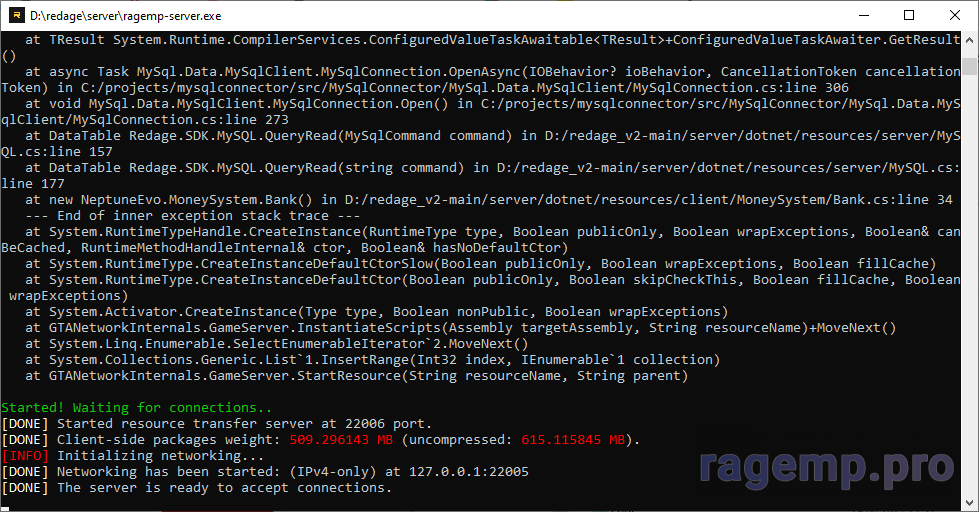Viewport: 979px width, 512px height.
Task: Click the address '127.0.0.1:22005'
Action: coord(469,472)
